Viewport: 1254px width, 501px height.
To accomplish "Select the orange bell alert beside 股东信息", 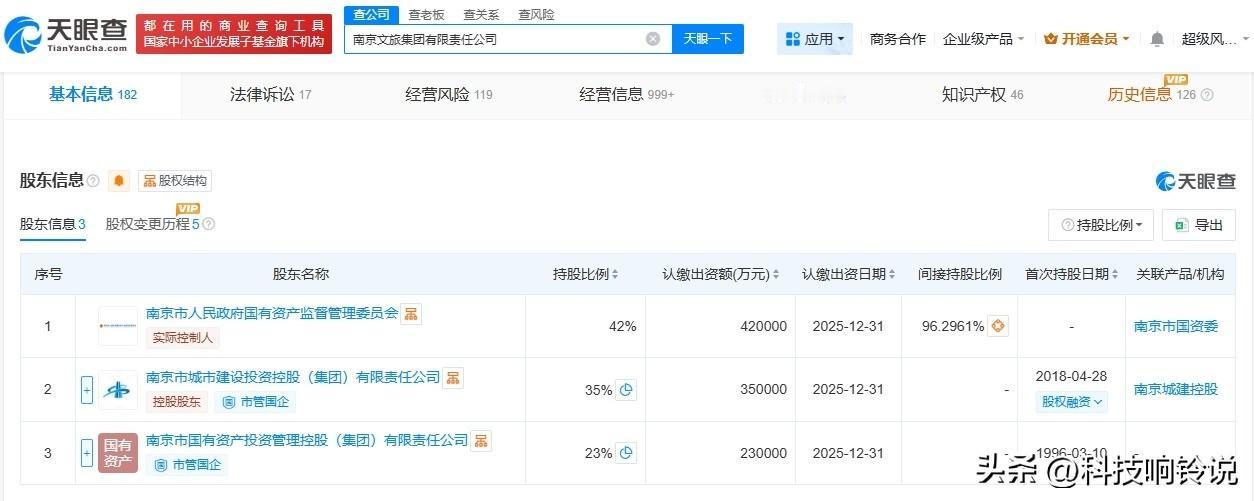I will 119,181.
